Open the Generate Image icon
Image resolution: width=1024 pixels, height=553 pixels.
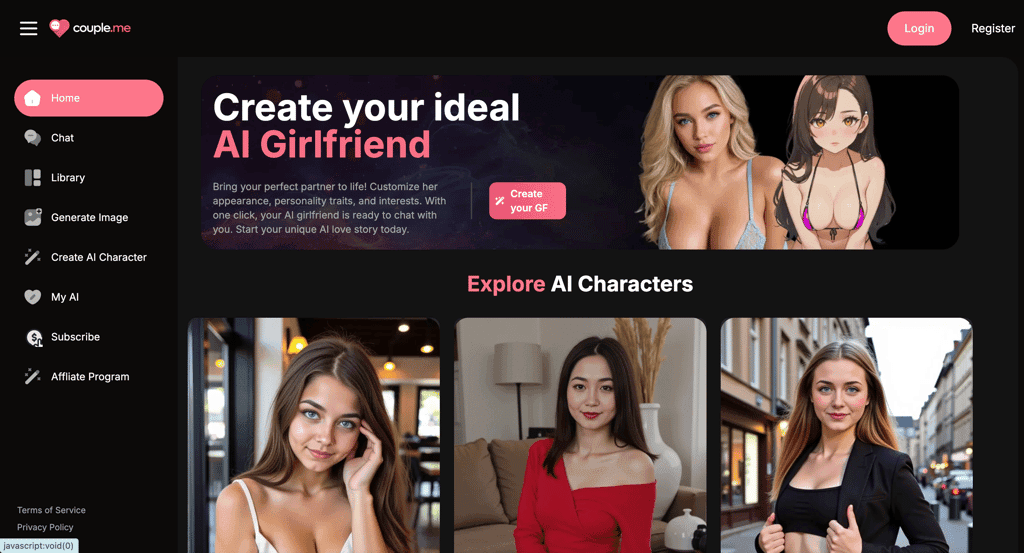click(x=33, y=217)
